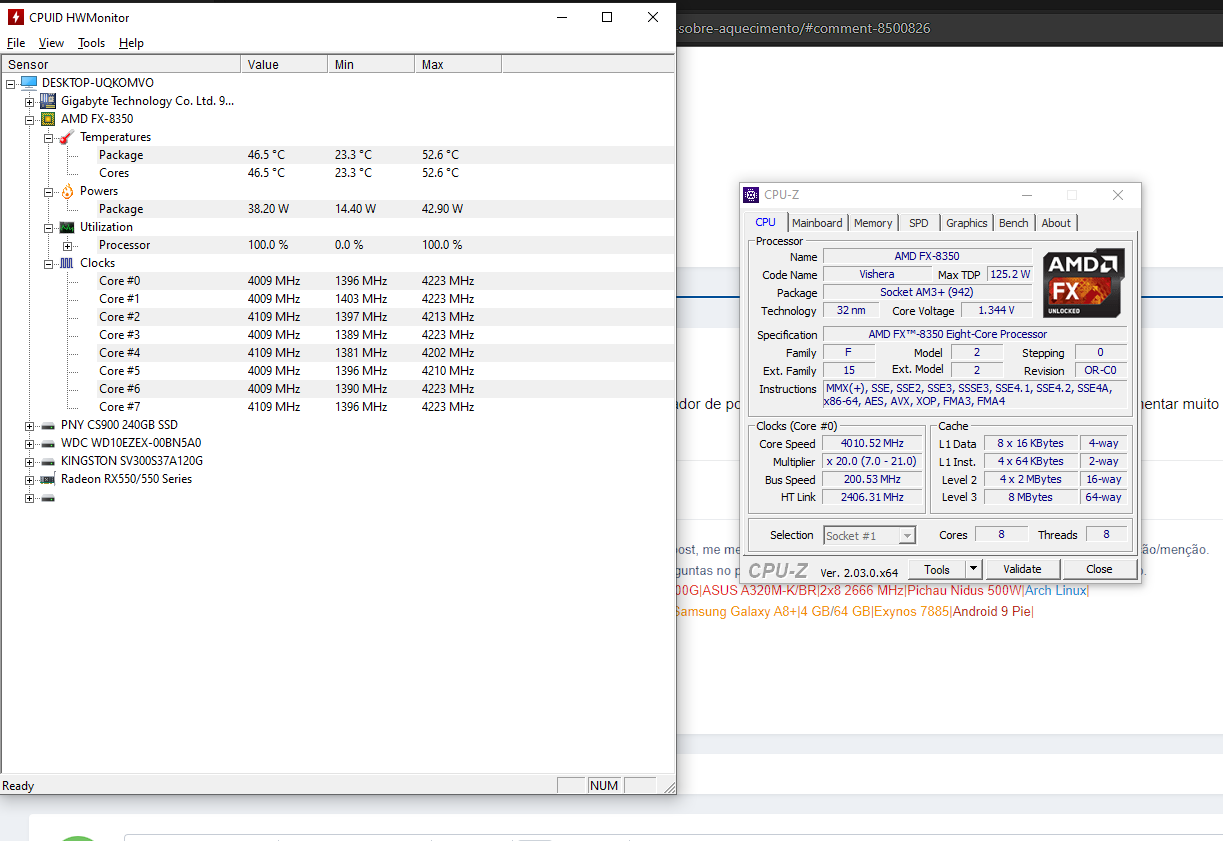
Task: Click the Tools button in CPU-Z
Action: (x=936, y=569)
